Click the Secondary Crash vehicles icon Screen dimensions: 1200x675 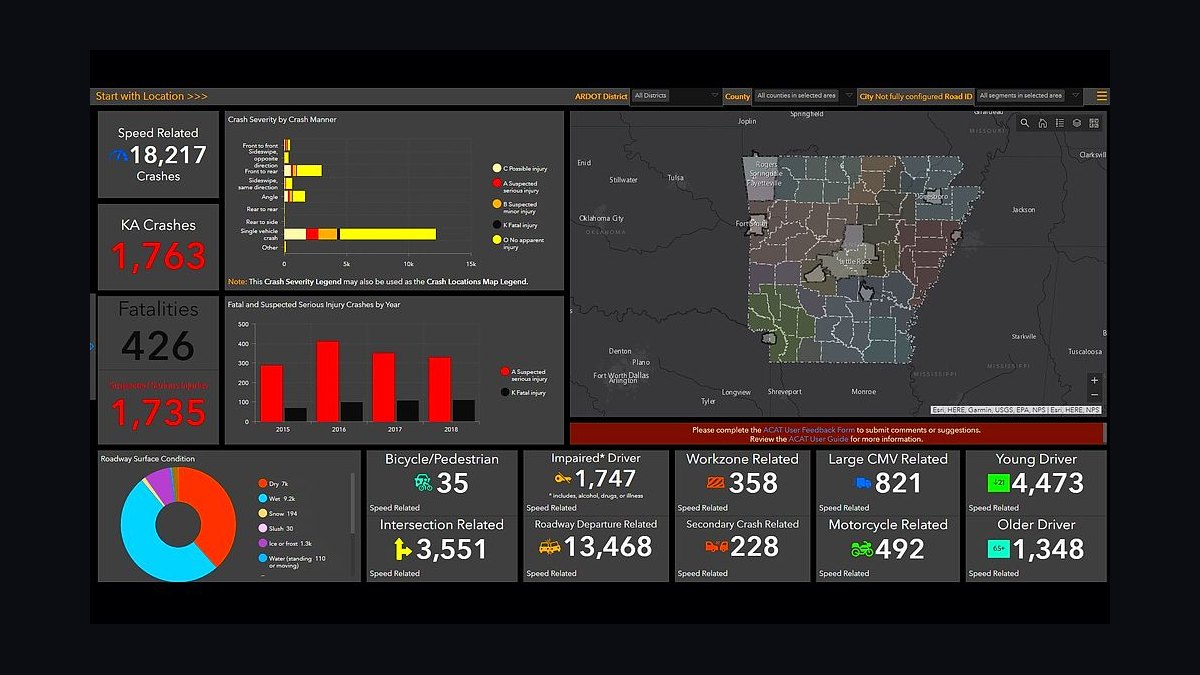pyautogui.click(x=716, y=547)
